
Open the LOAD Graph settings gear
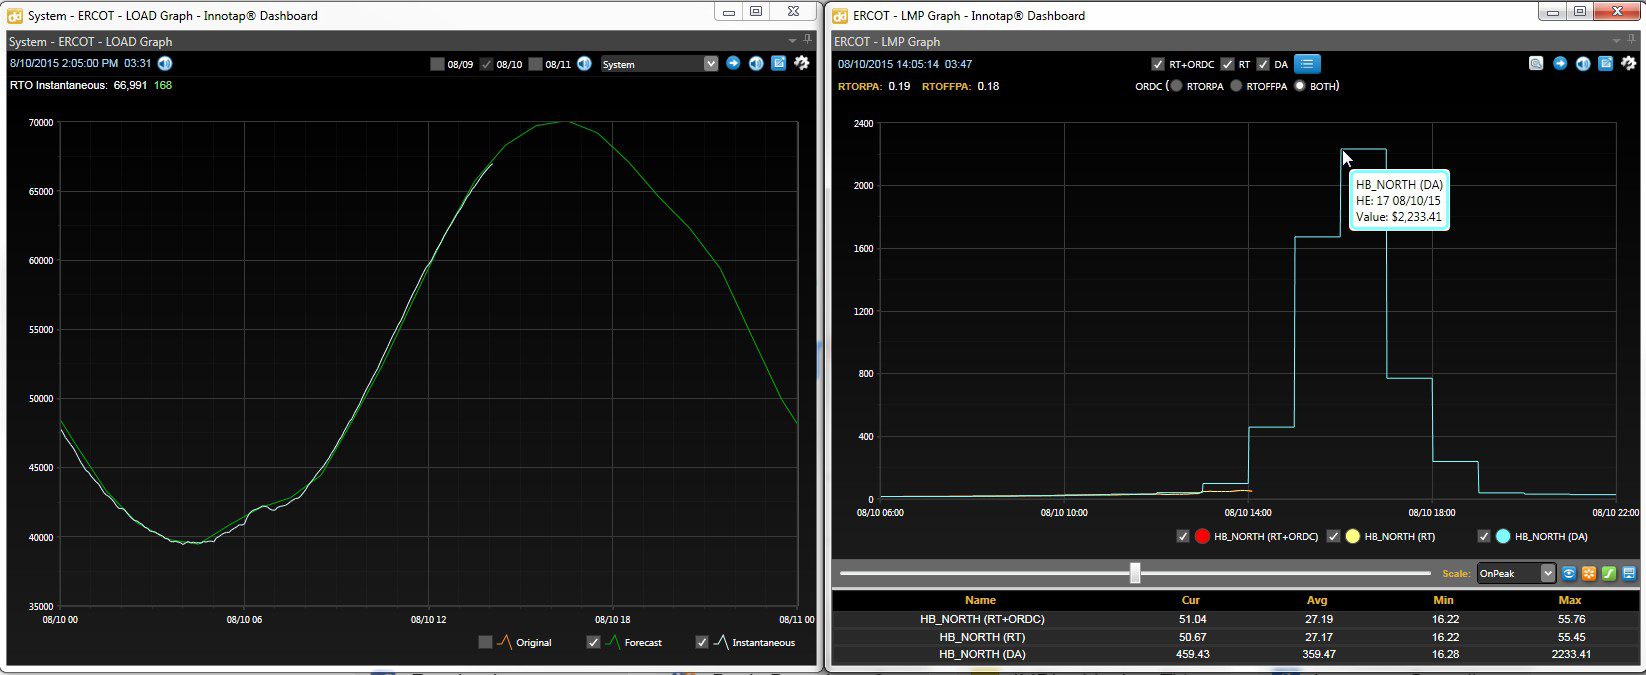(x=801, y=63)
